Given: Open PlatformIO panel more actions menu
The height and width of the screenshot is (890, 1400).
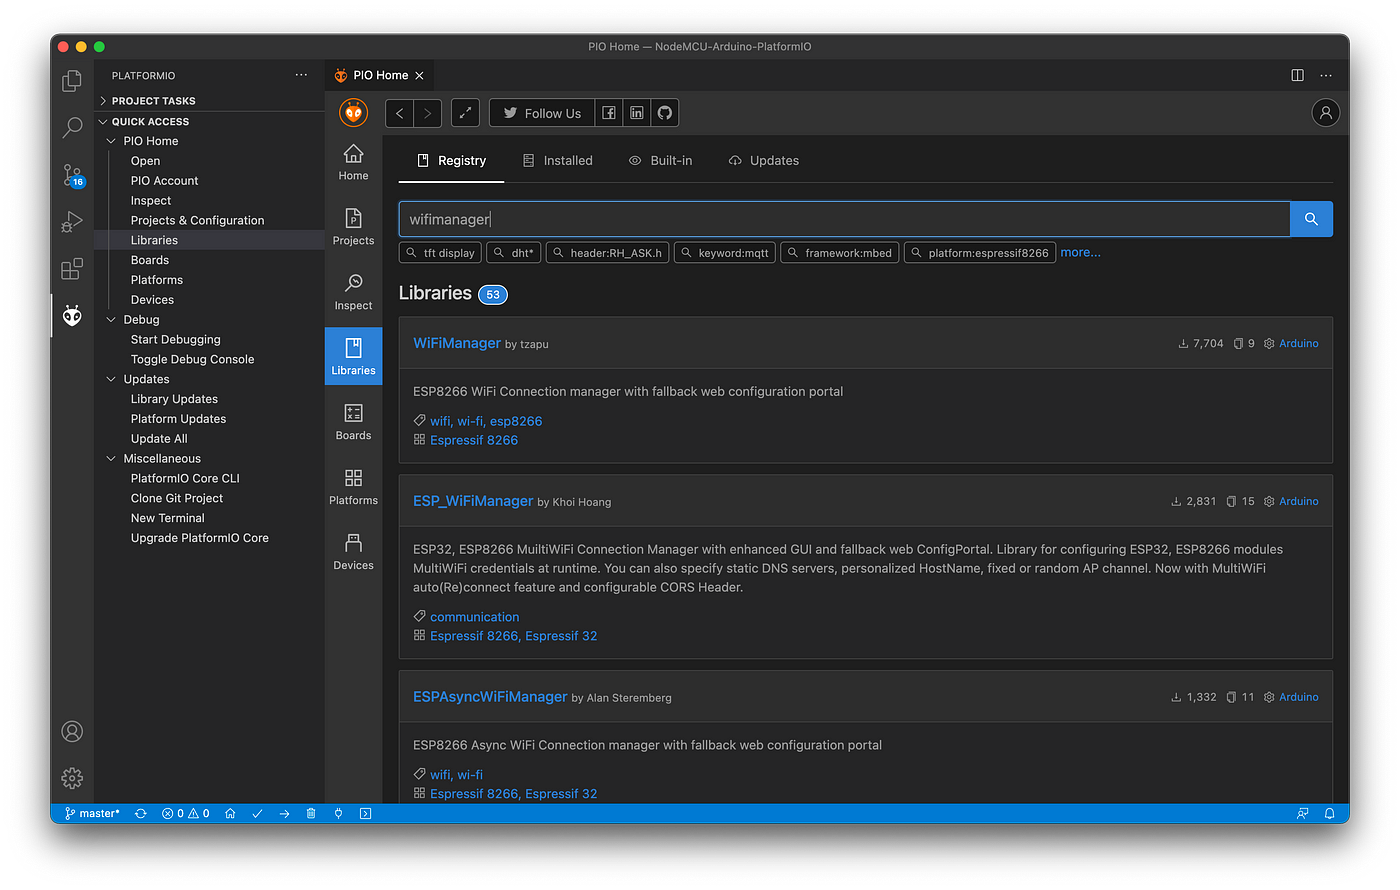Looking at the screenshot, I should 301,75.
